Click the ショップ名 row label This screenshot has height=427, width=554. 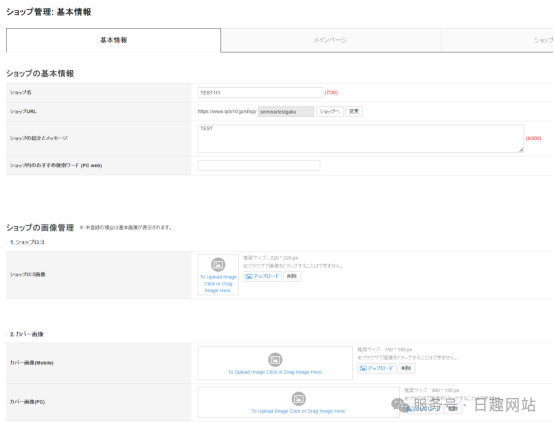(x=20, y=93)
